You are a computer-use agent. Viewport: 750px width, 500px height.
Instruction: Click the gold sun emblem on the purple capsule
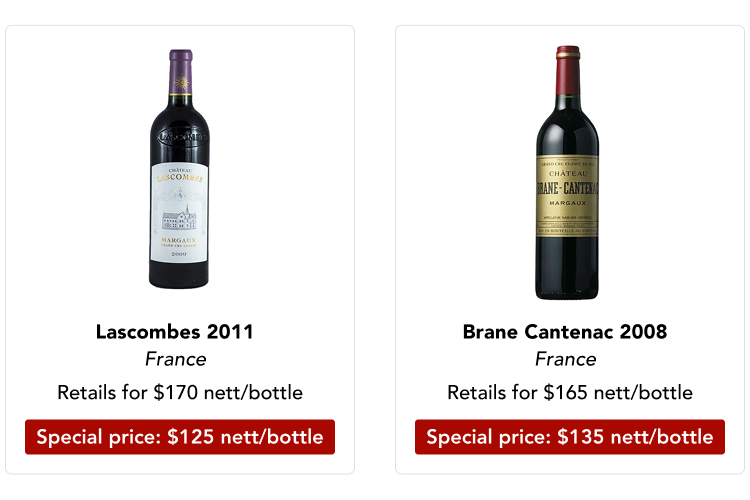click(x=180, y=82)
